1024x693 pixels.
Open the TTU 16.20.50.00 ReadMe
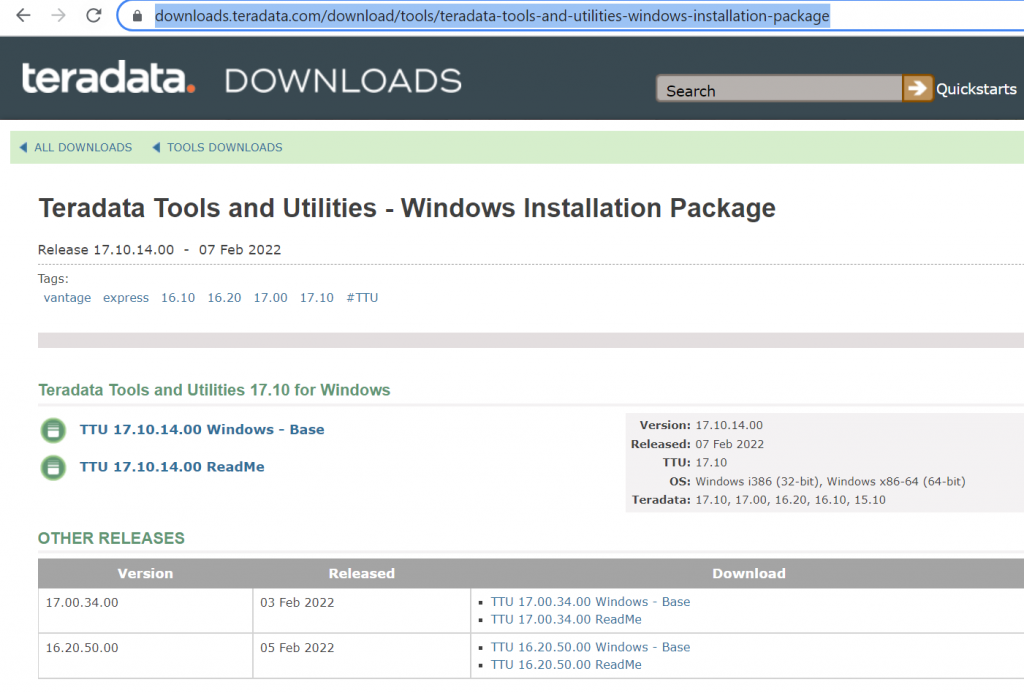coord(566,664)
